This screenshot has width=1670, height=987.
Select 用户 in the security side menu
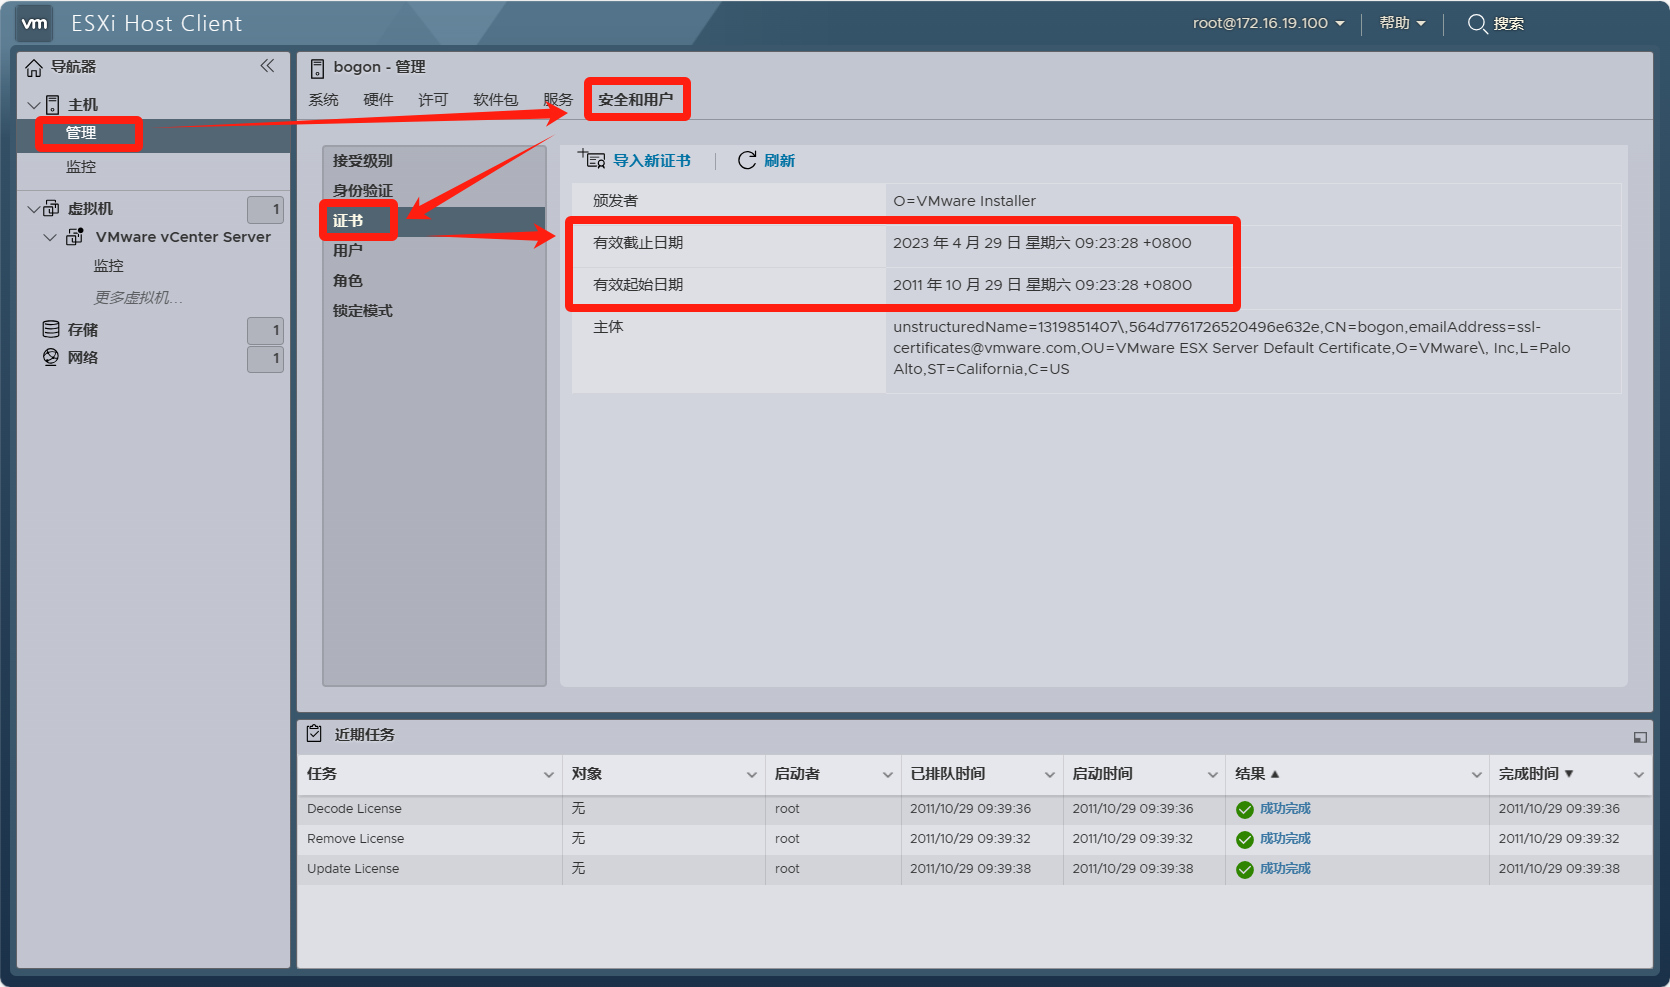tap(348, 251)
